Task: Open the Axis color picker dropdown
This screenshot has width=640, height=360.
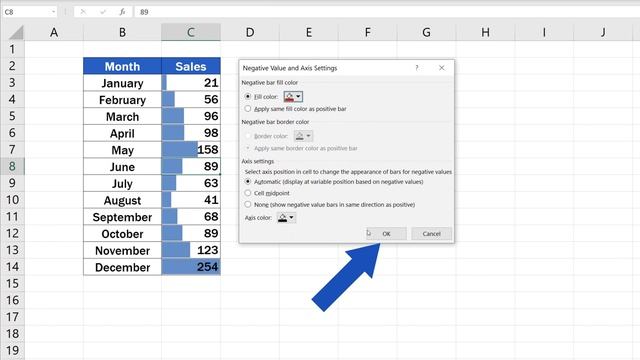Action: tap(286, 218)
